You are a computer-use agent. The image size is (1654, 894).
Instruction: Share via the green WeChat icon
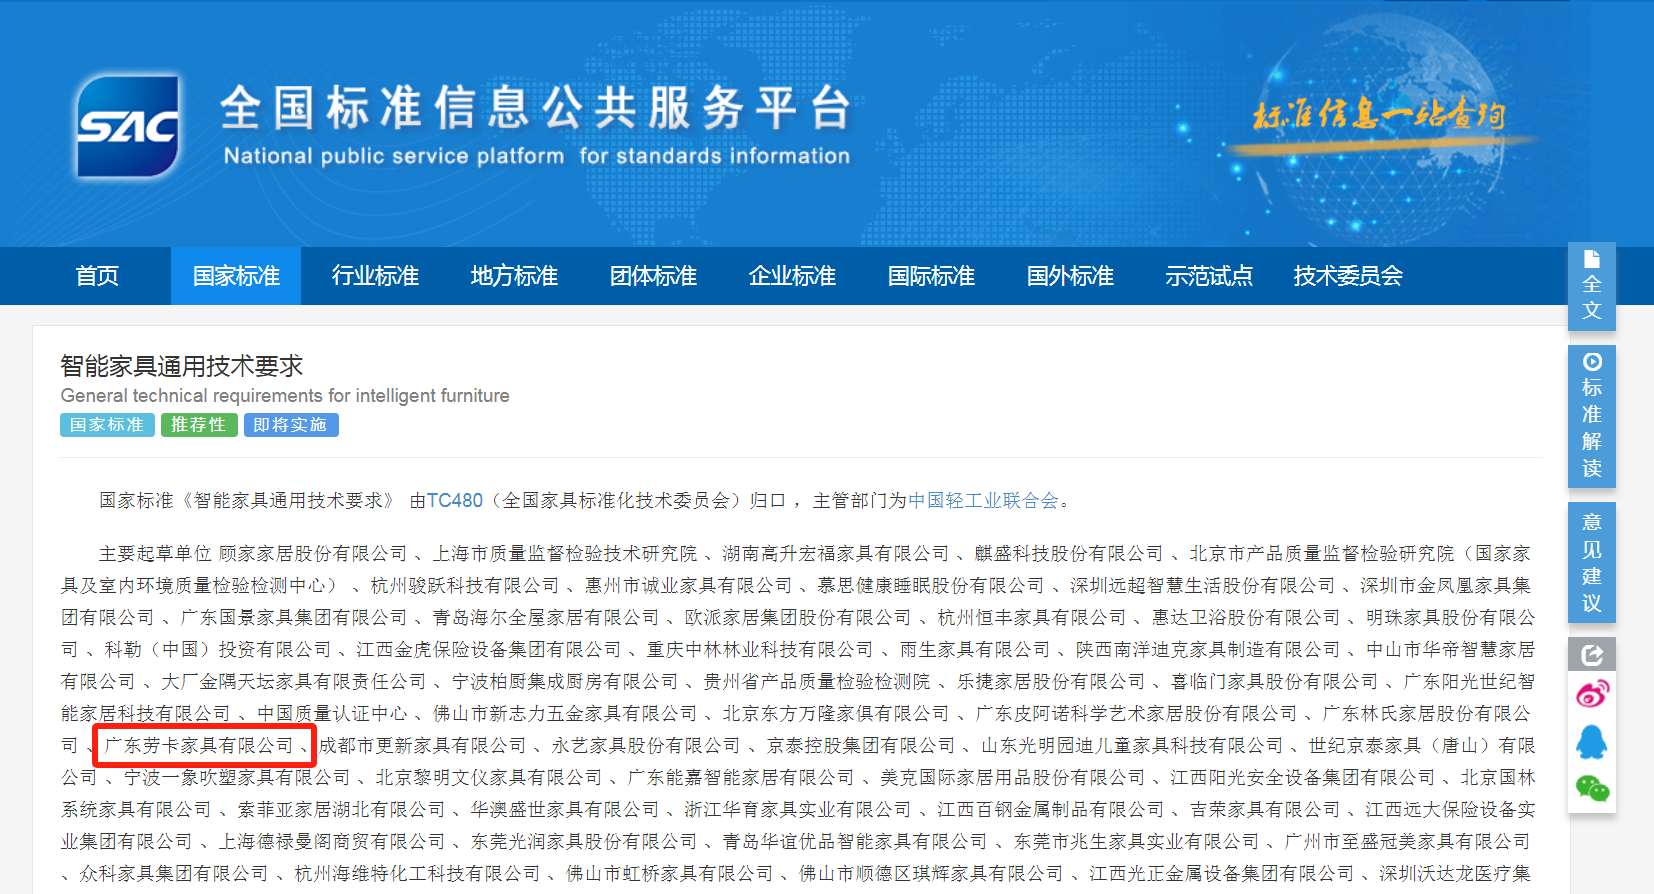(x=1591, y=789)
